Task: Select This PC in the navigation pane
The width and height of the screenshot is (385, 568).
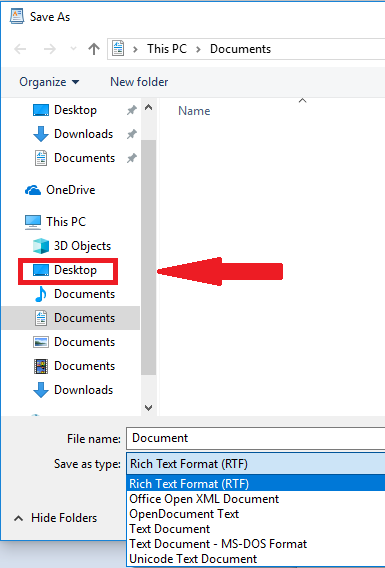Action: 66,221
